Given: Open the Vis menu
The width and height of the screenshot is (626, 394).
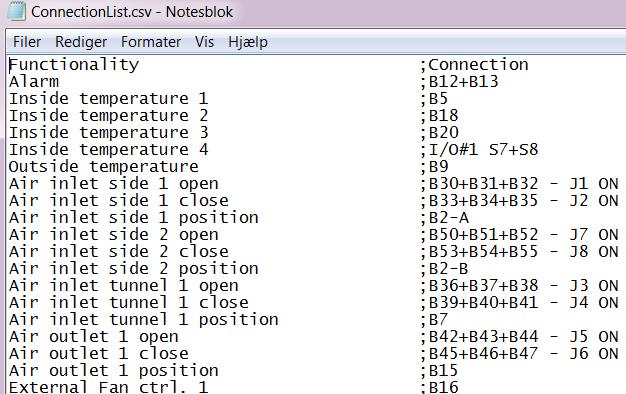Looking at the screenshot, I should coord(204,42).
